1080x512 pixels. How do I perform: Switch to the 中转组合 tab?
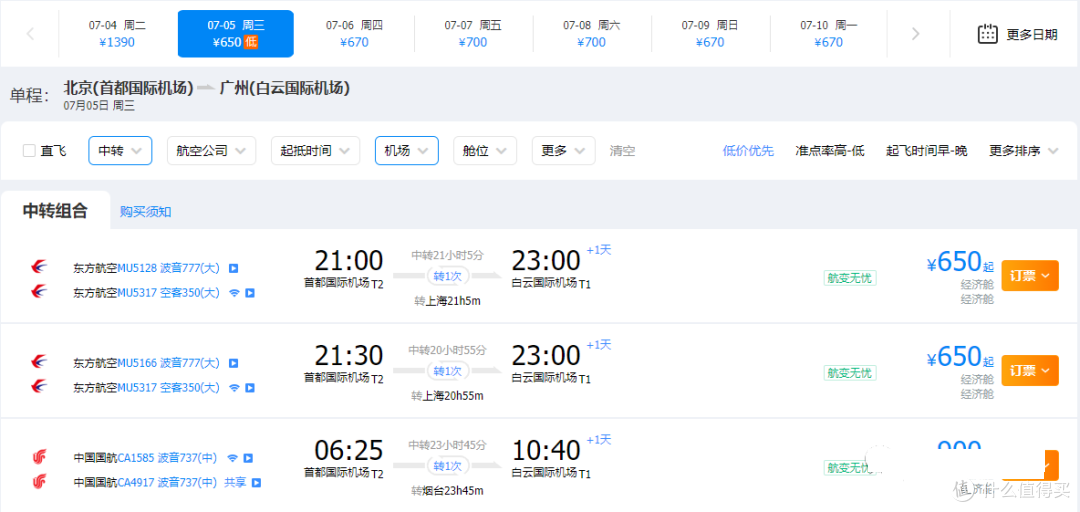tap(55, 211)
